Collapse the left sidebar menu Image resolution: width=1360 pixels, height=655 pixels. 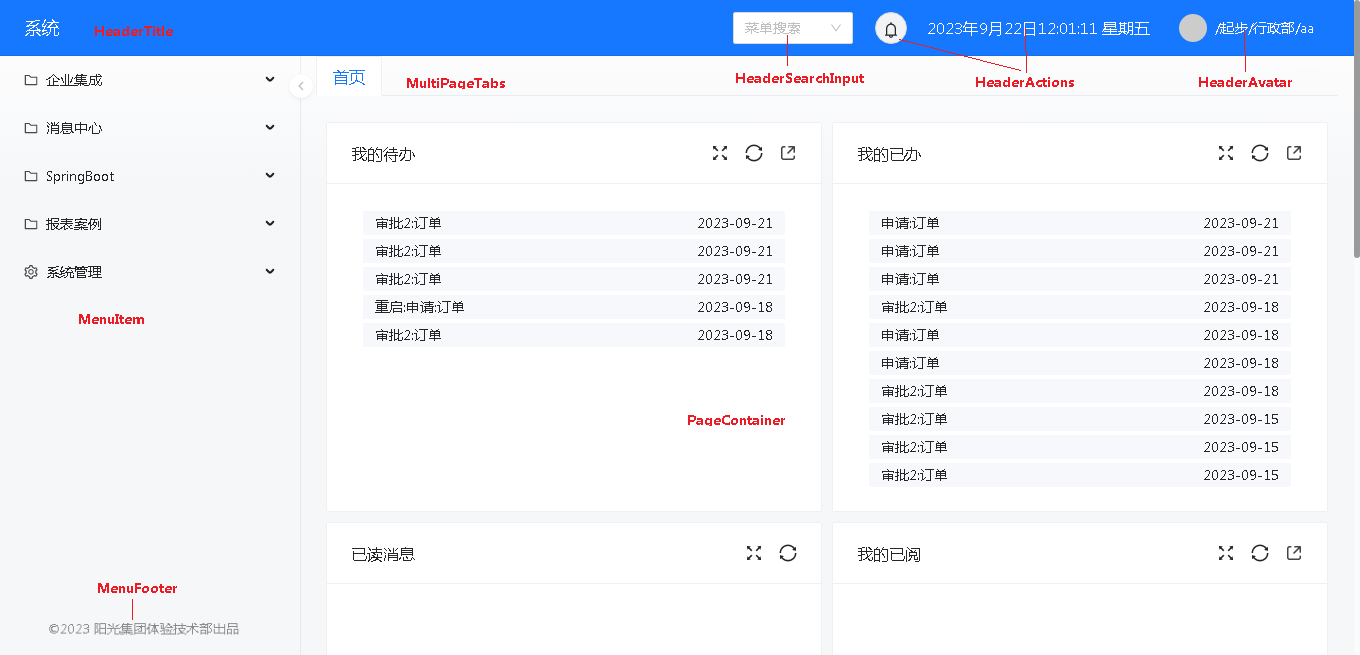[301, 86]
